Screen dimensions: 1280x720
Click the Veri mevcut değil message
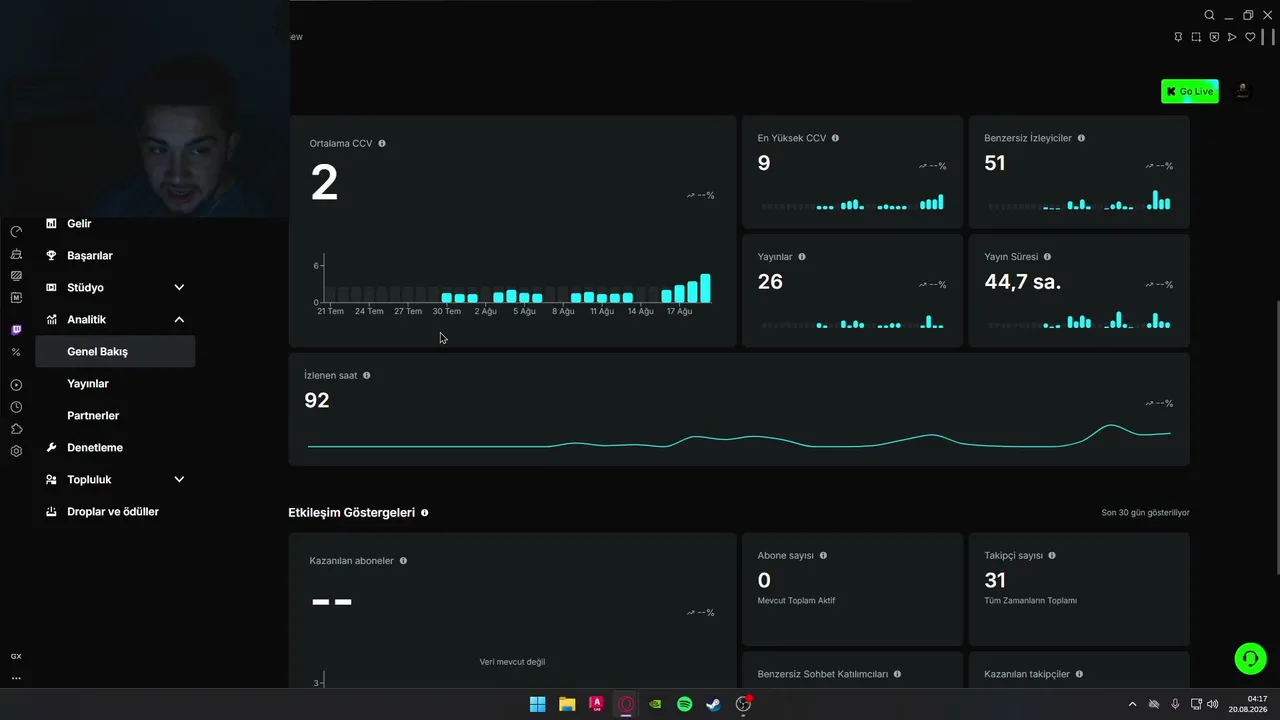[512, 662]
